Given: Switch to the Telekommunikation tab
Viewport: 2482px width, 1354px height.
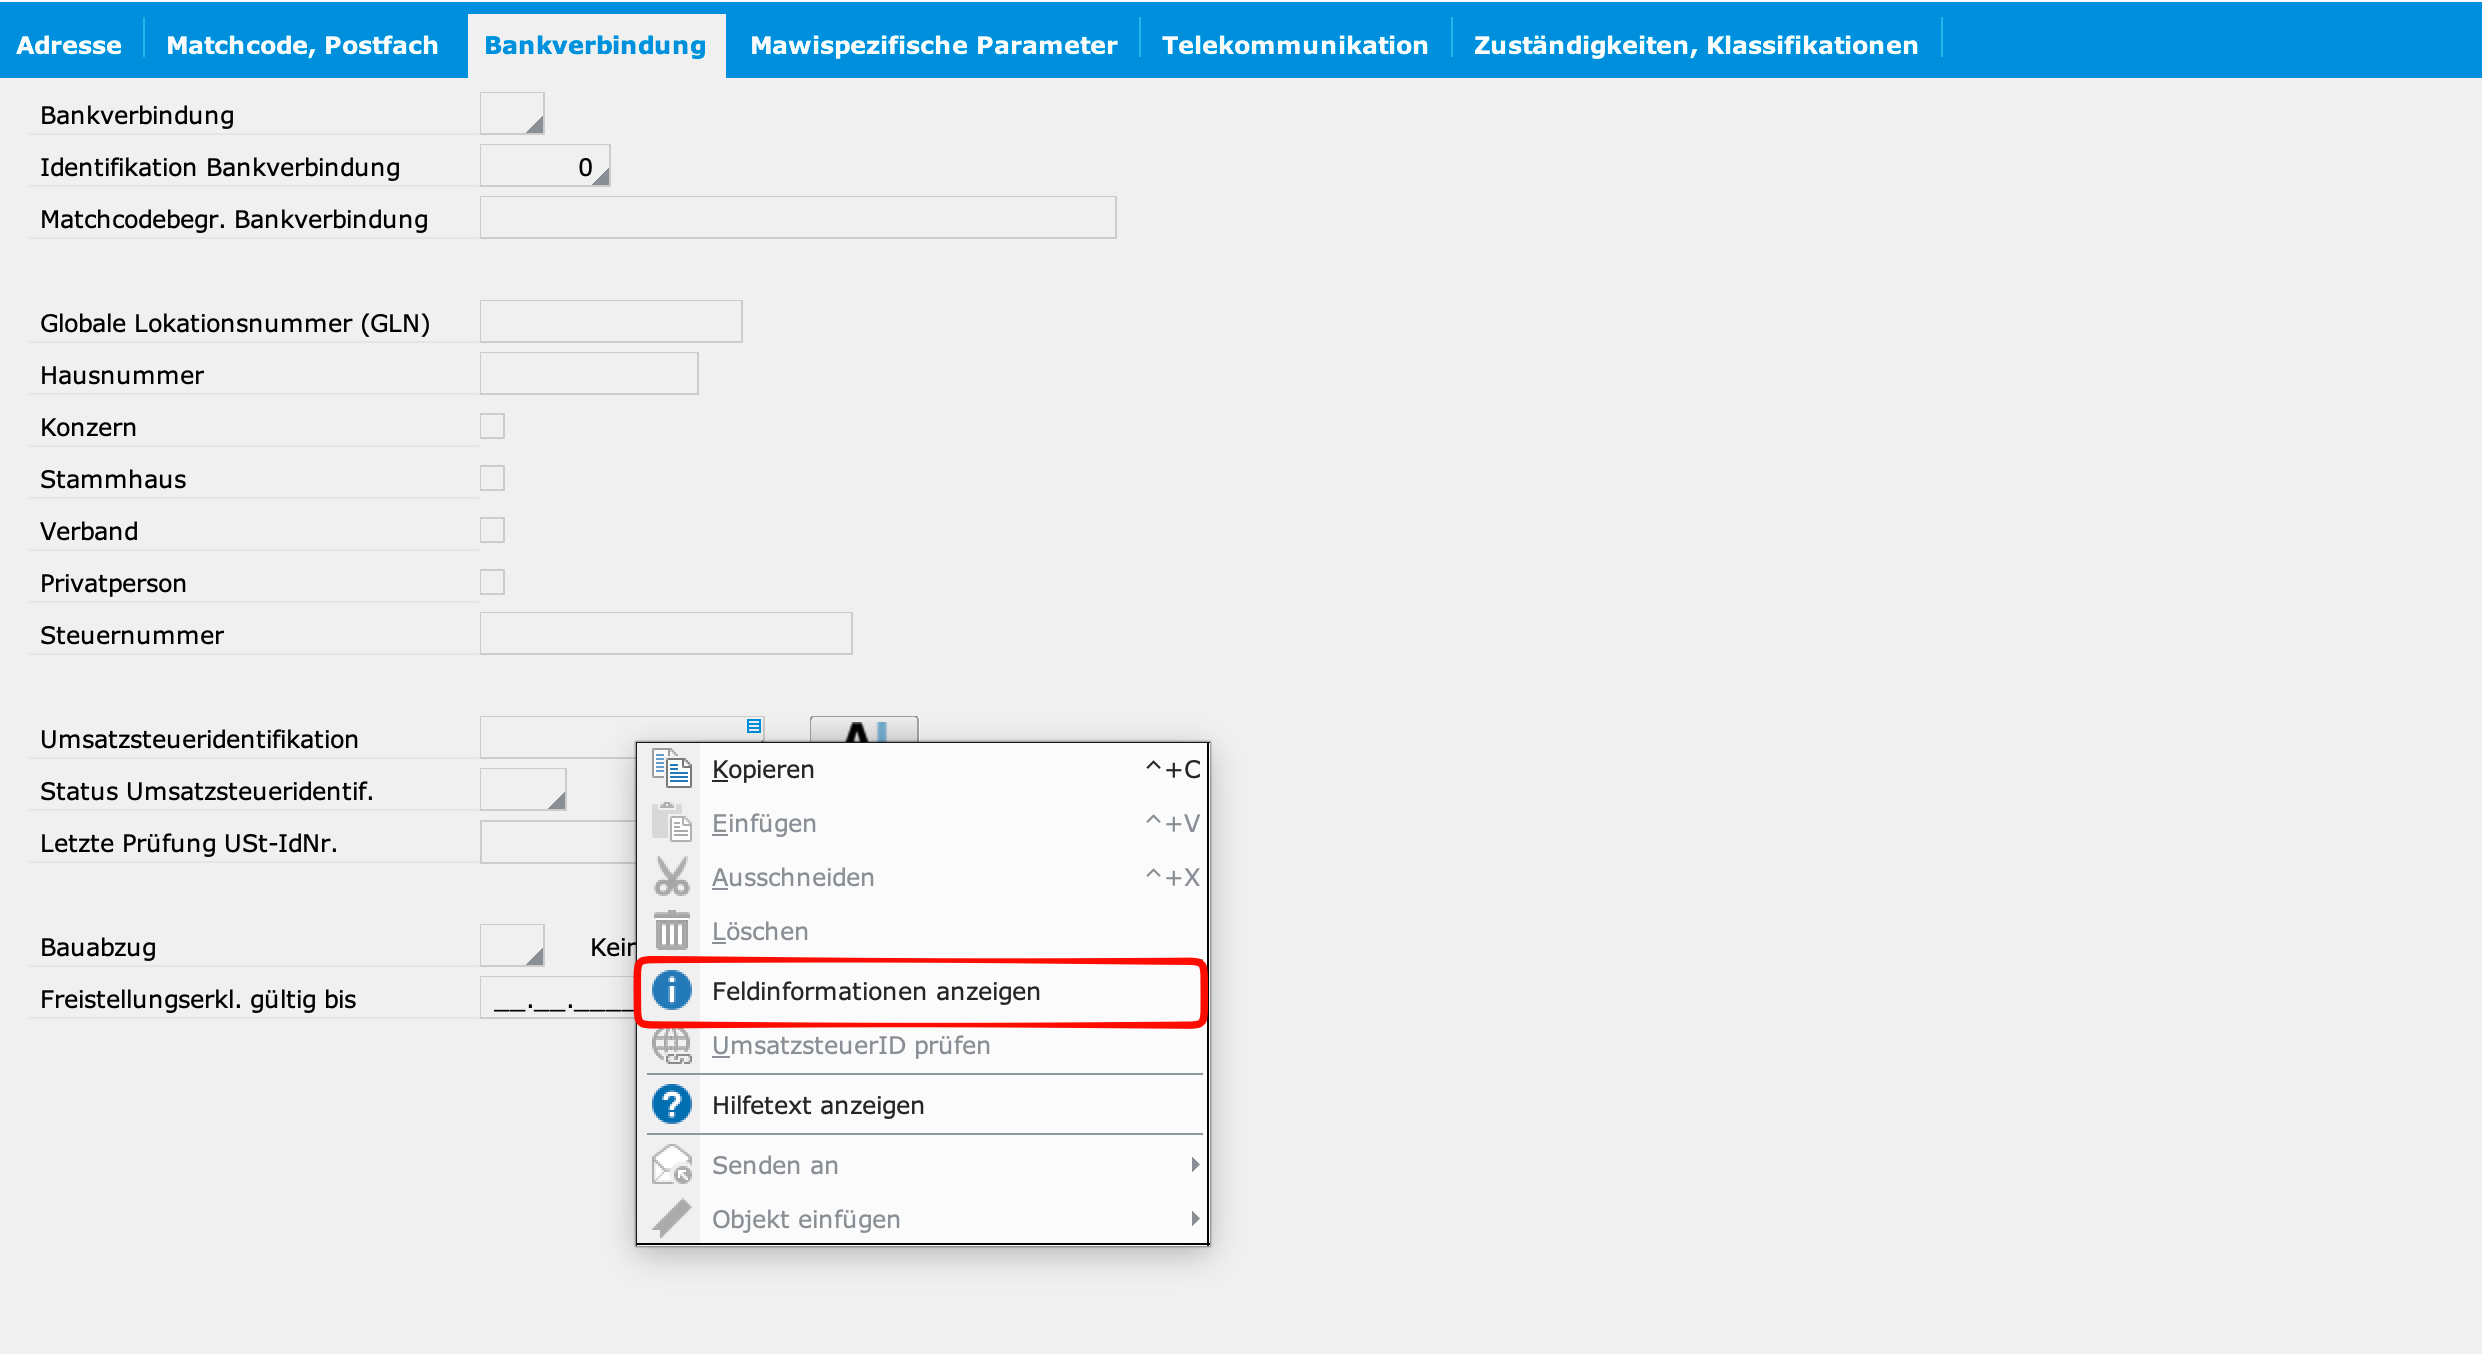Looking at the screenshot, I should pos(1294,45).
